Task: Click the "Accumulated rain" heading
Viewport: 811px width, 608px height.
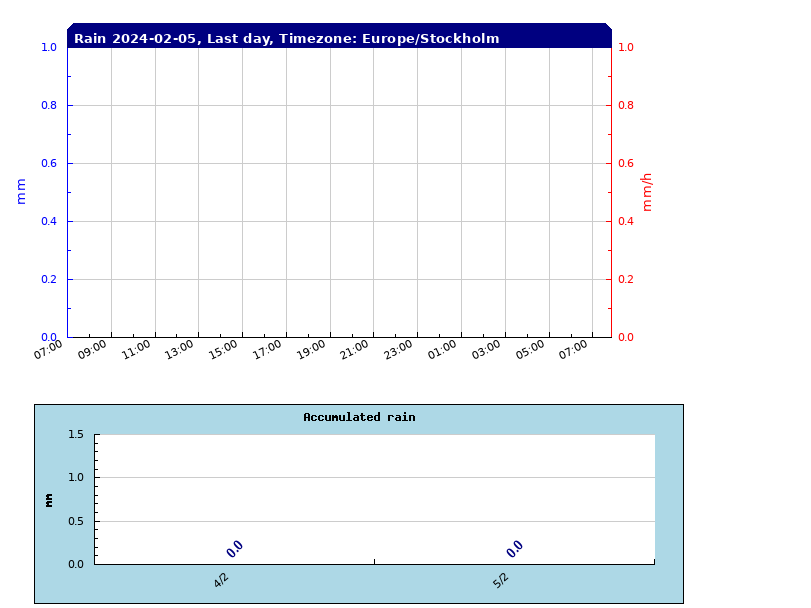Action: (x=359, y=418)
